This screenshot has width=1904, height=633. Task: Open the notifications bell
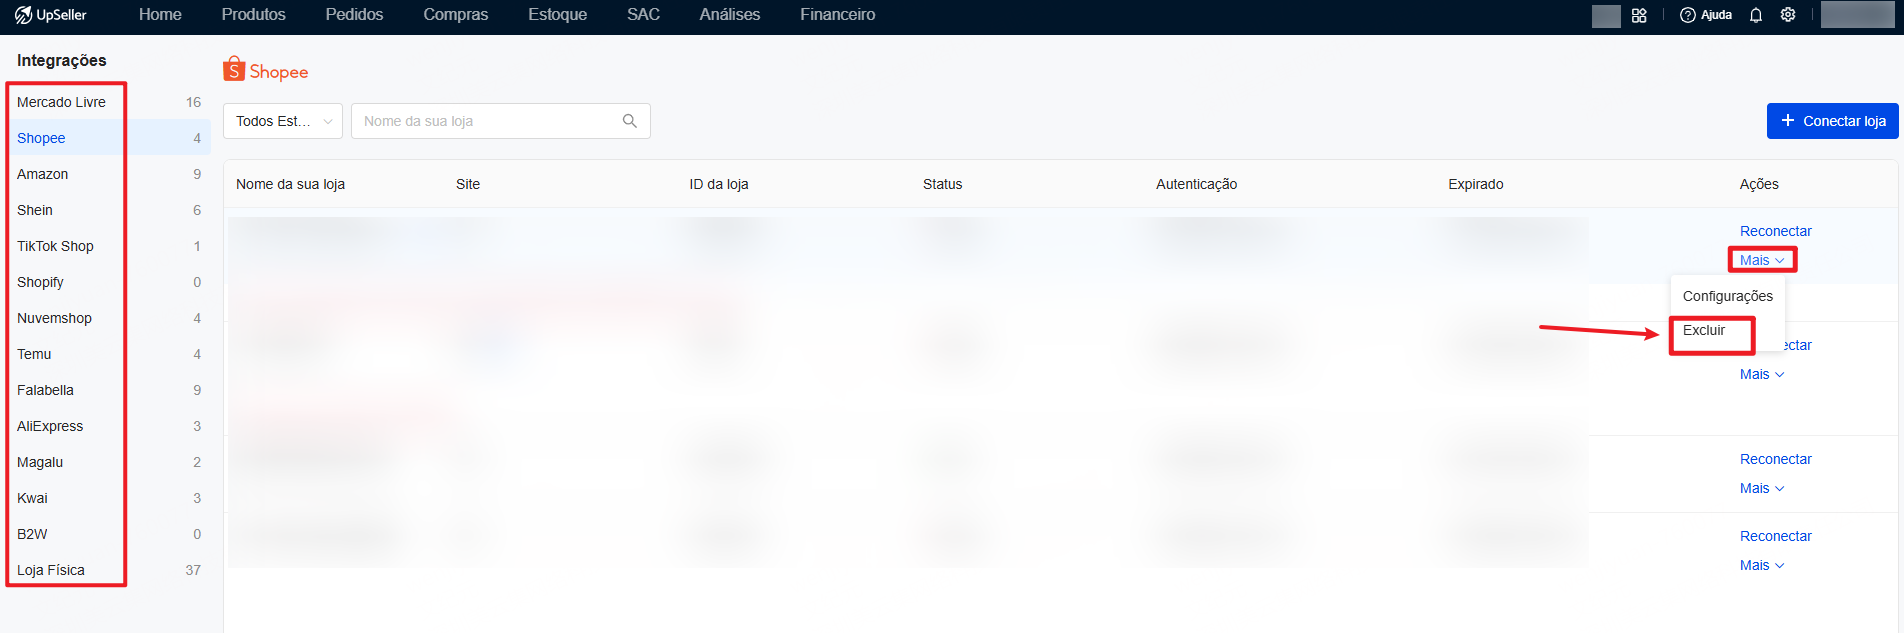(1756, 15)
